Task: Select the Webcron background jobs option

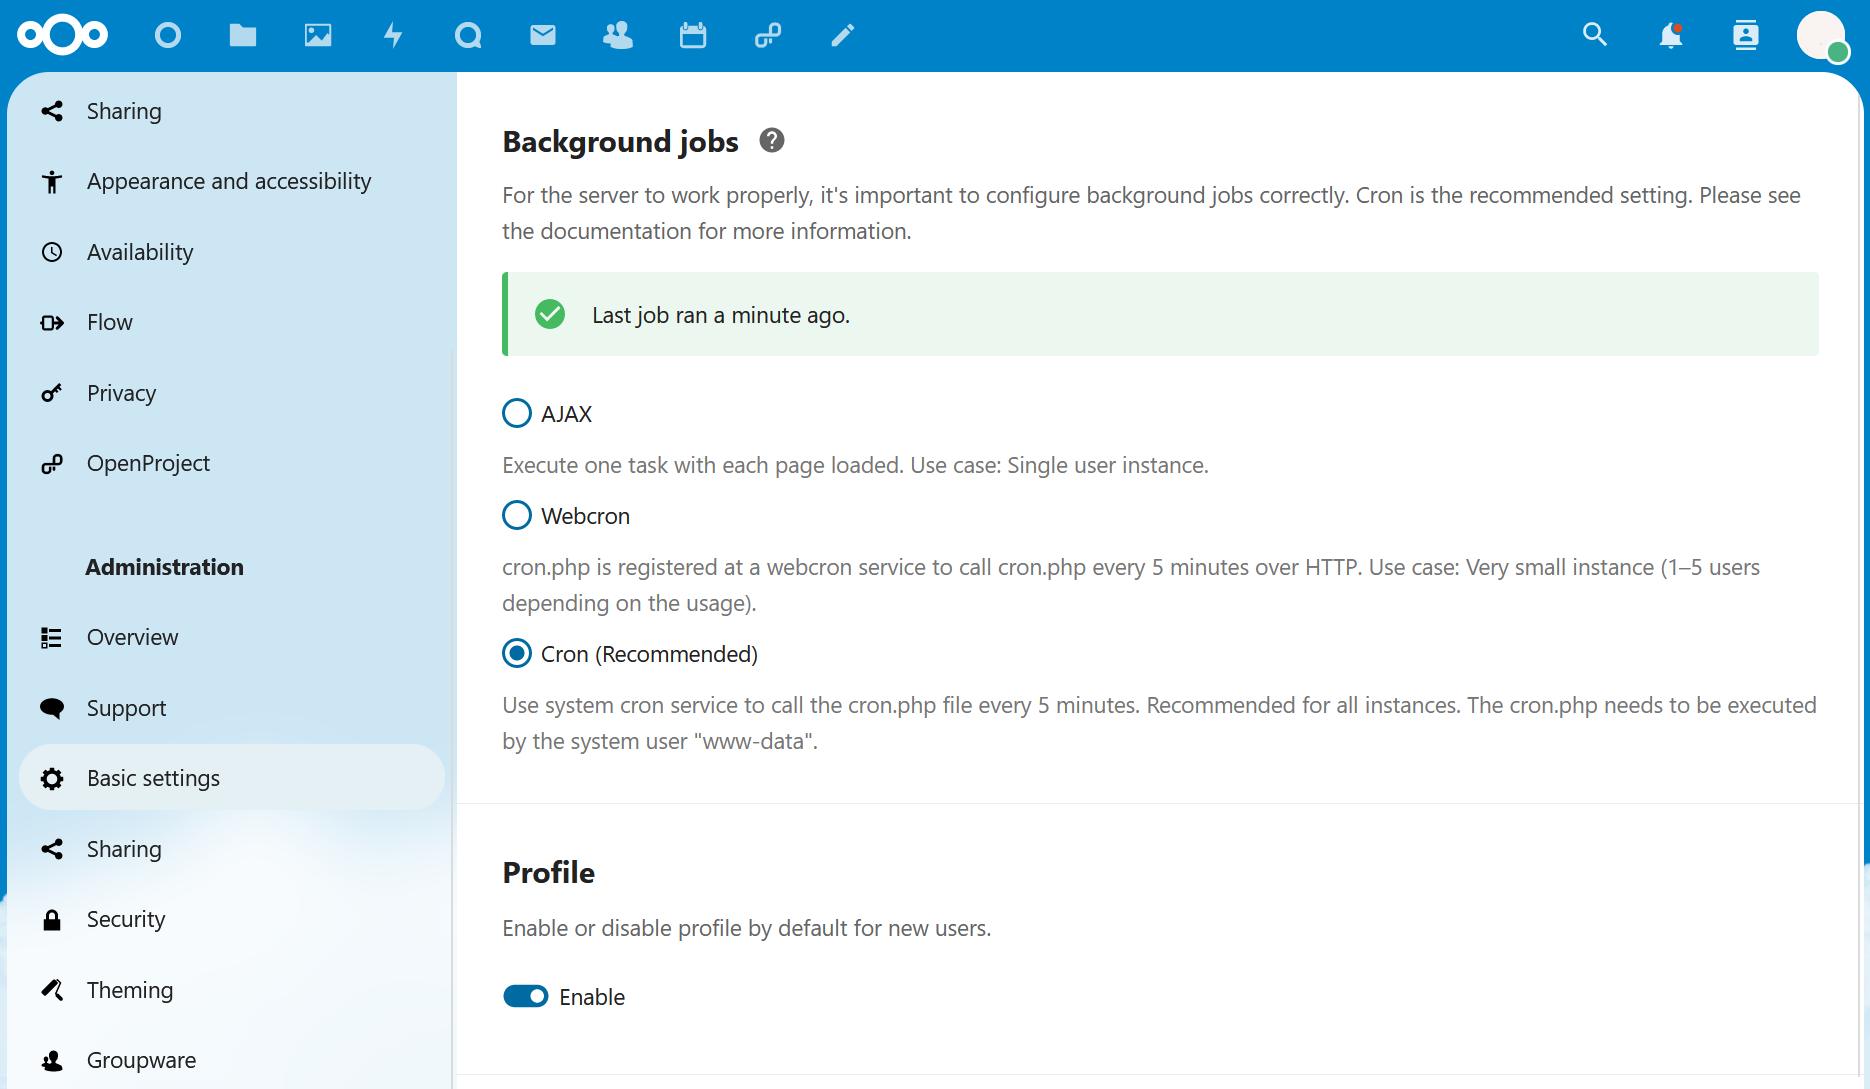Action: [x=516, y=515]
